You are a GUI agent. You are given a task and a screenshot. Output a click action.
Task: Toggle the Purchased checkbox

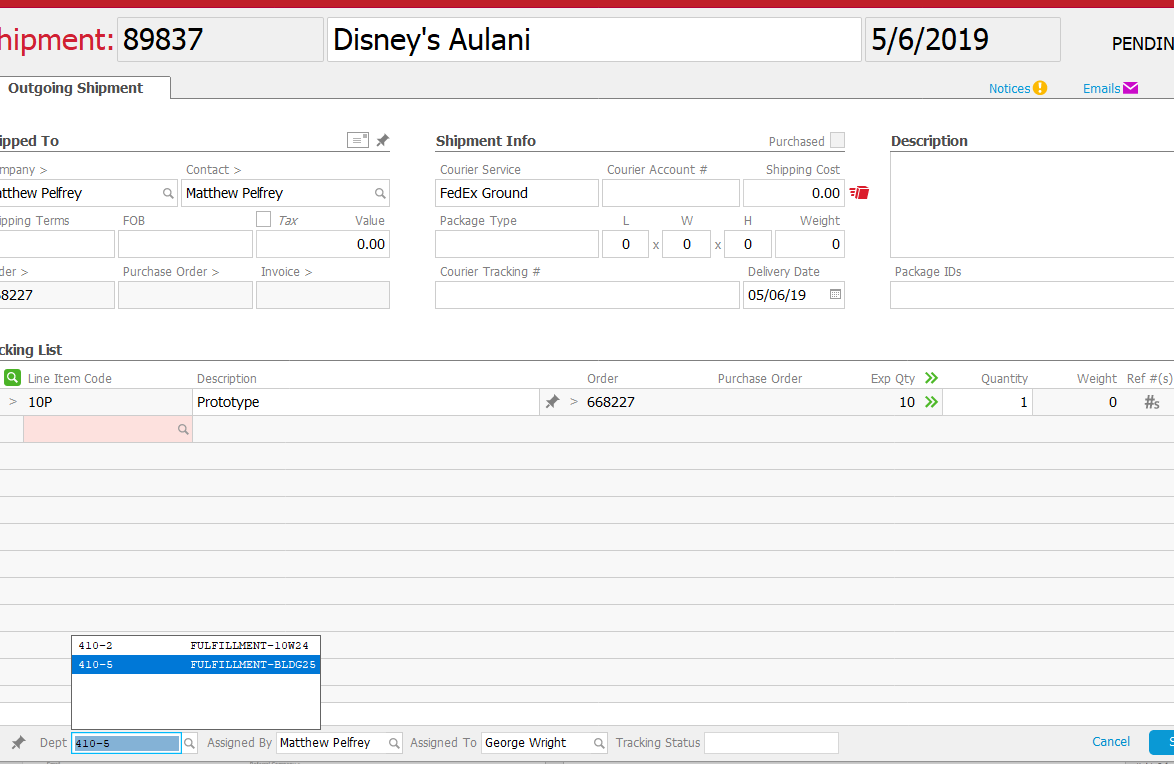pyautogui.click(x=837, y=140)
